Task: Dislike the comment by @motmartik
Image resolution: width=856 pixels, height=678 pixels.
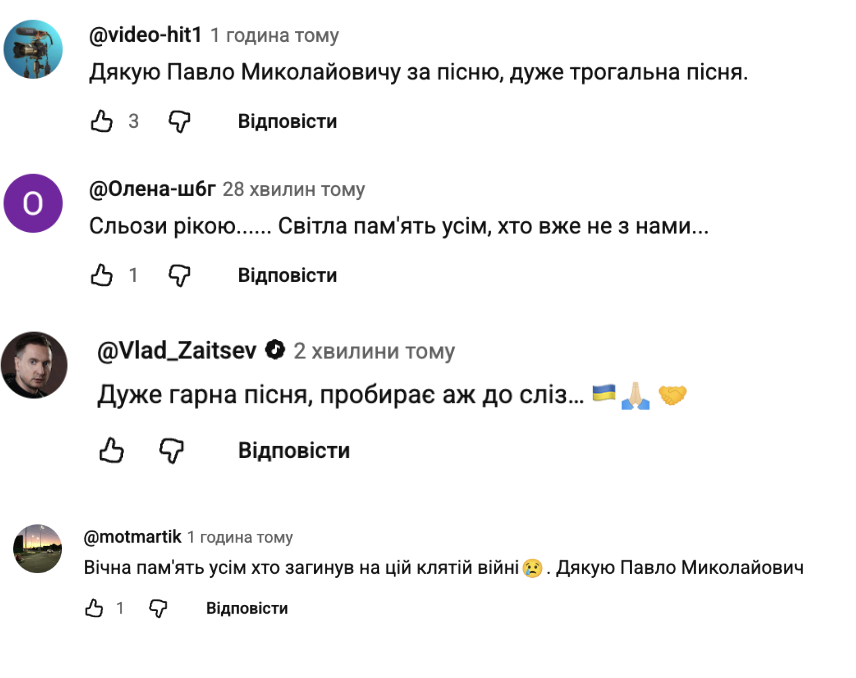Action: pos(157,608)
